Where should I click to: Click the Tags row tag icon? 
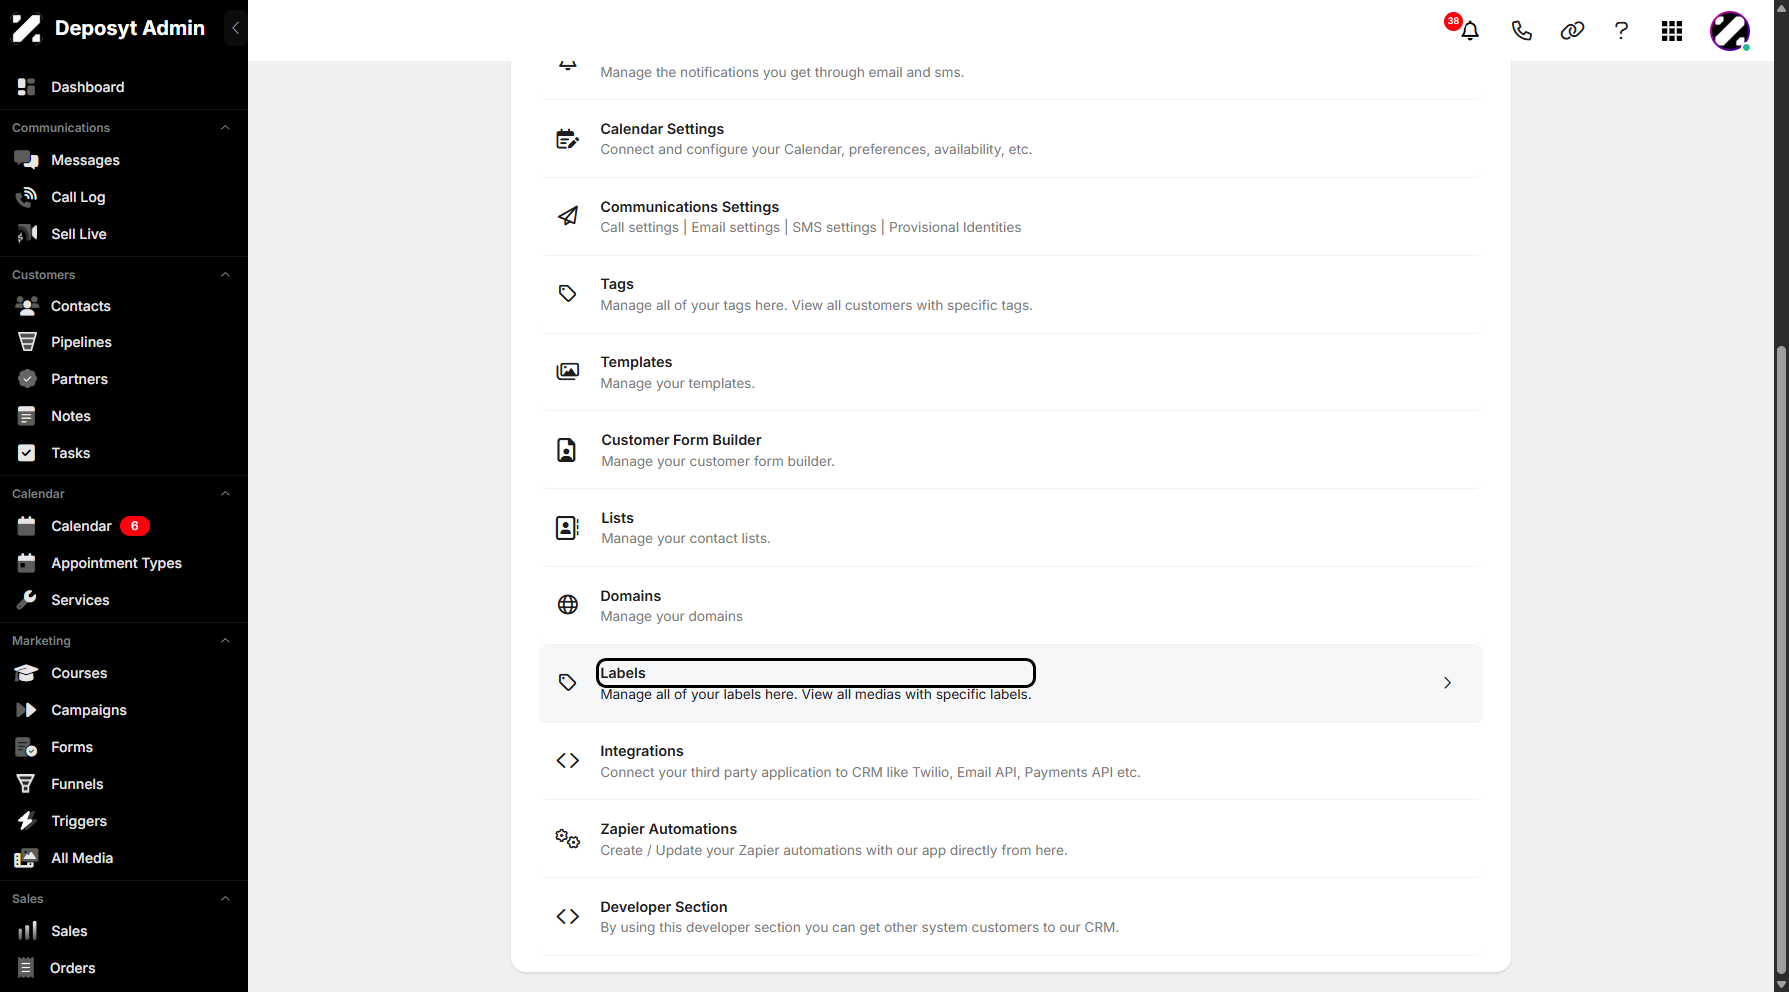click(567, 294)
